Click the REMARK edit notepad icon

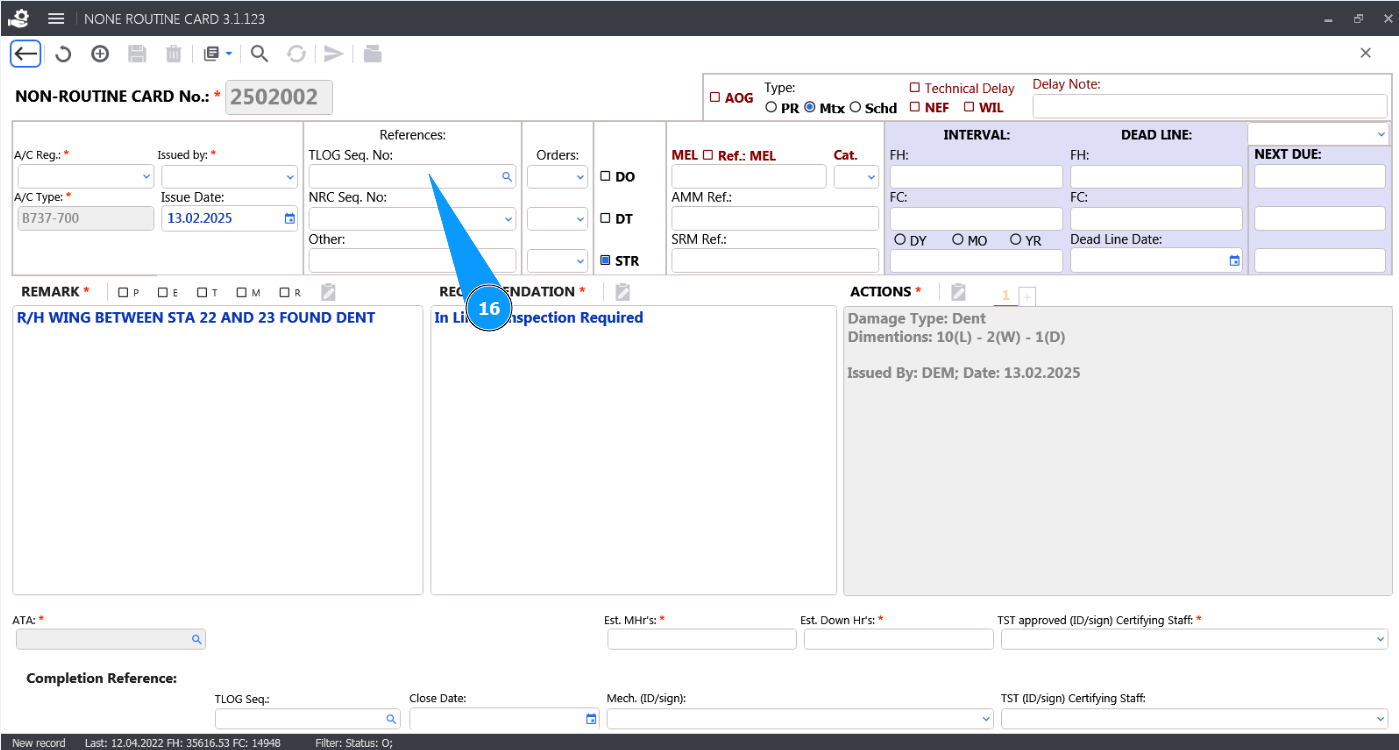[x=328, y=292]
